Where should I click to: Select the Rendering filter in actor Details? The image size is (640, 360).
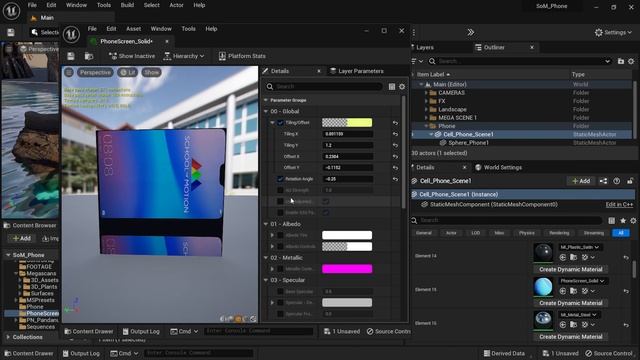(559, 233)
